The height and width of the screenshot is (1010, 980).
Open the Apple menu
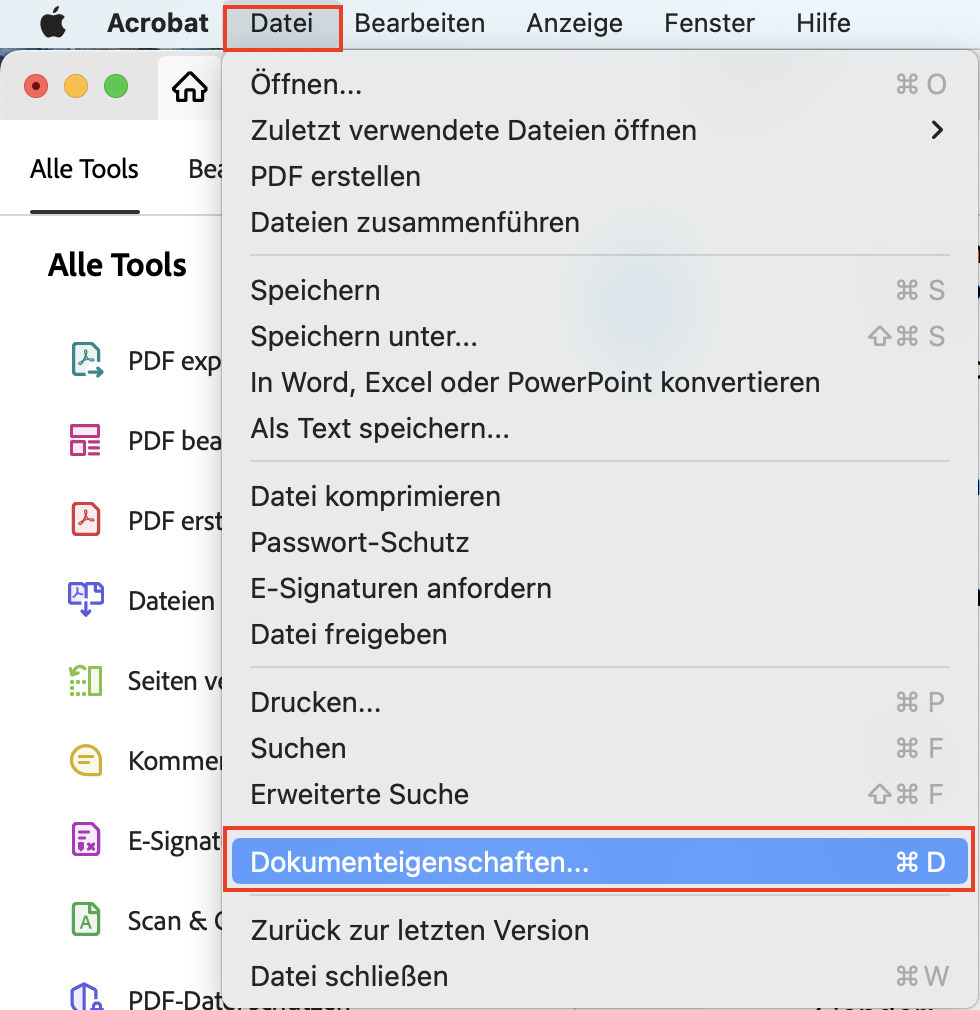pyautogui.click(x=53, y=24)
